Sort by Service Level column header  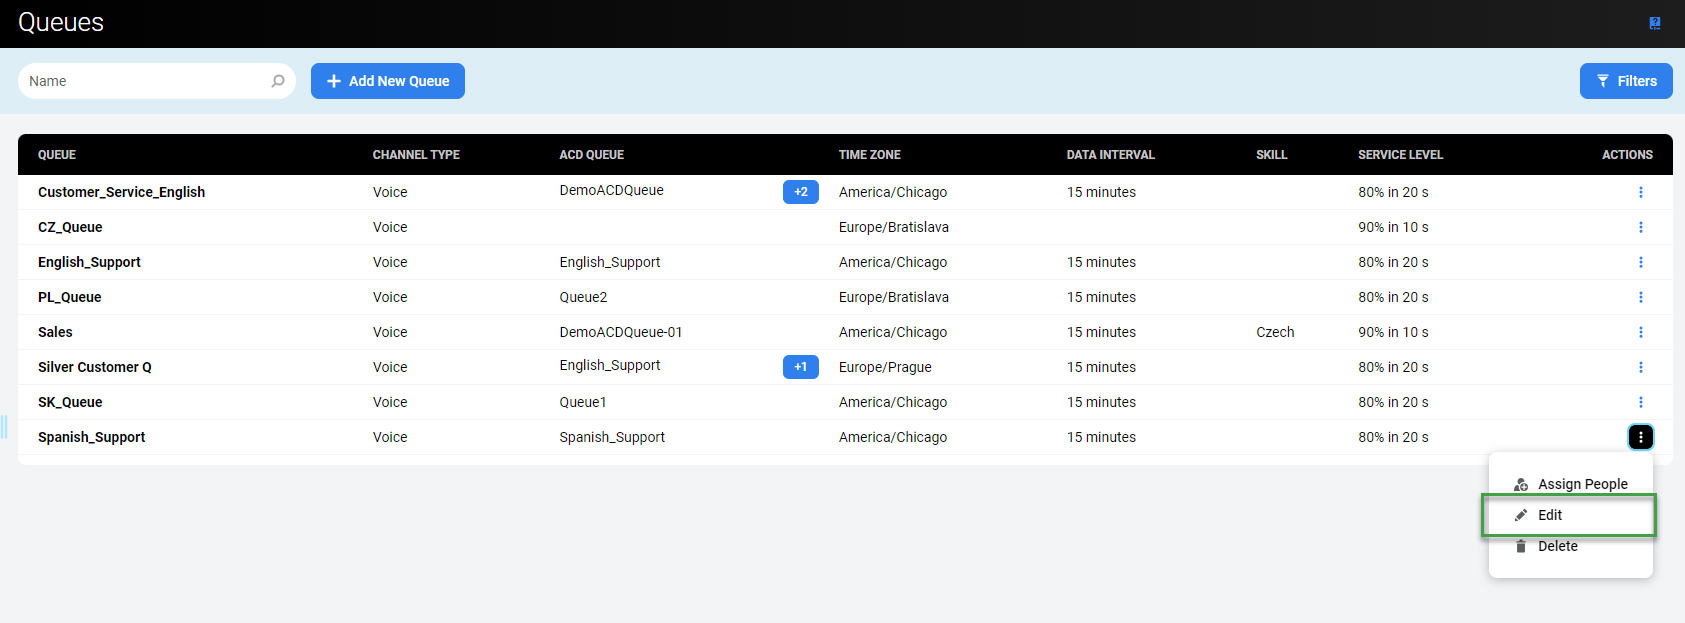[x=1400, y=155]
